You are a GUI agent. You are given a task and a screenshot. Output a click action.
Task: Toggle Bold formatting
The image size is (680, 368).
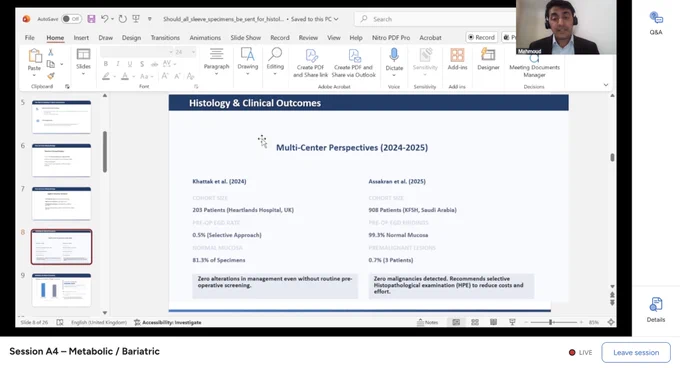click(105, 64)
